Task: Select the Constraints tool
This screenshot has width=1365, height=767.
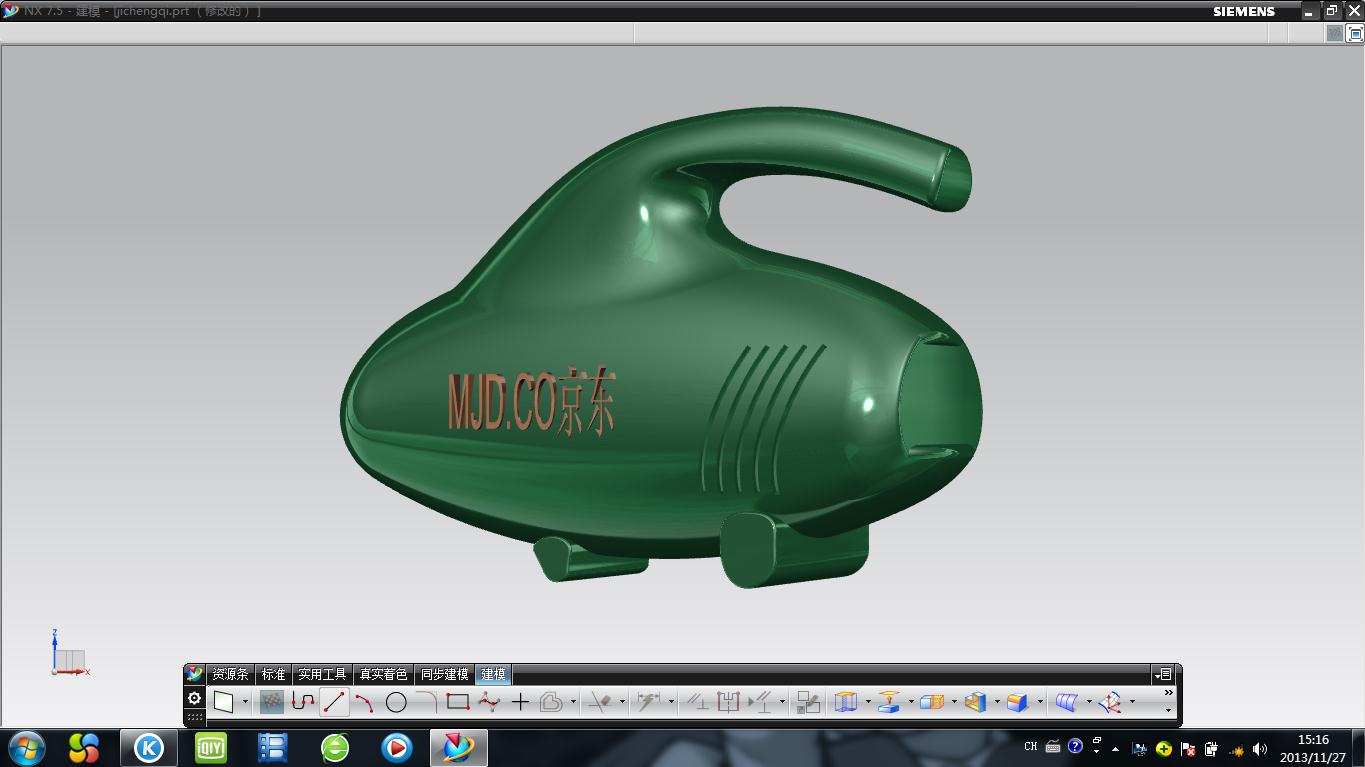Action: 697,702
